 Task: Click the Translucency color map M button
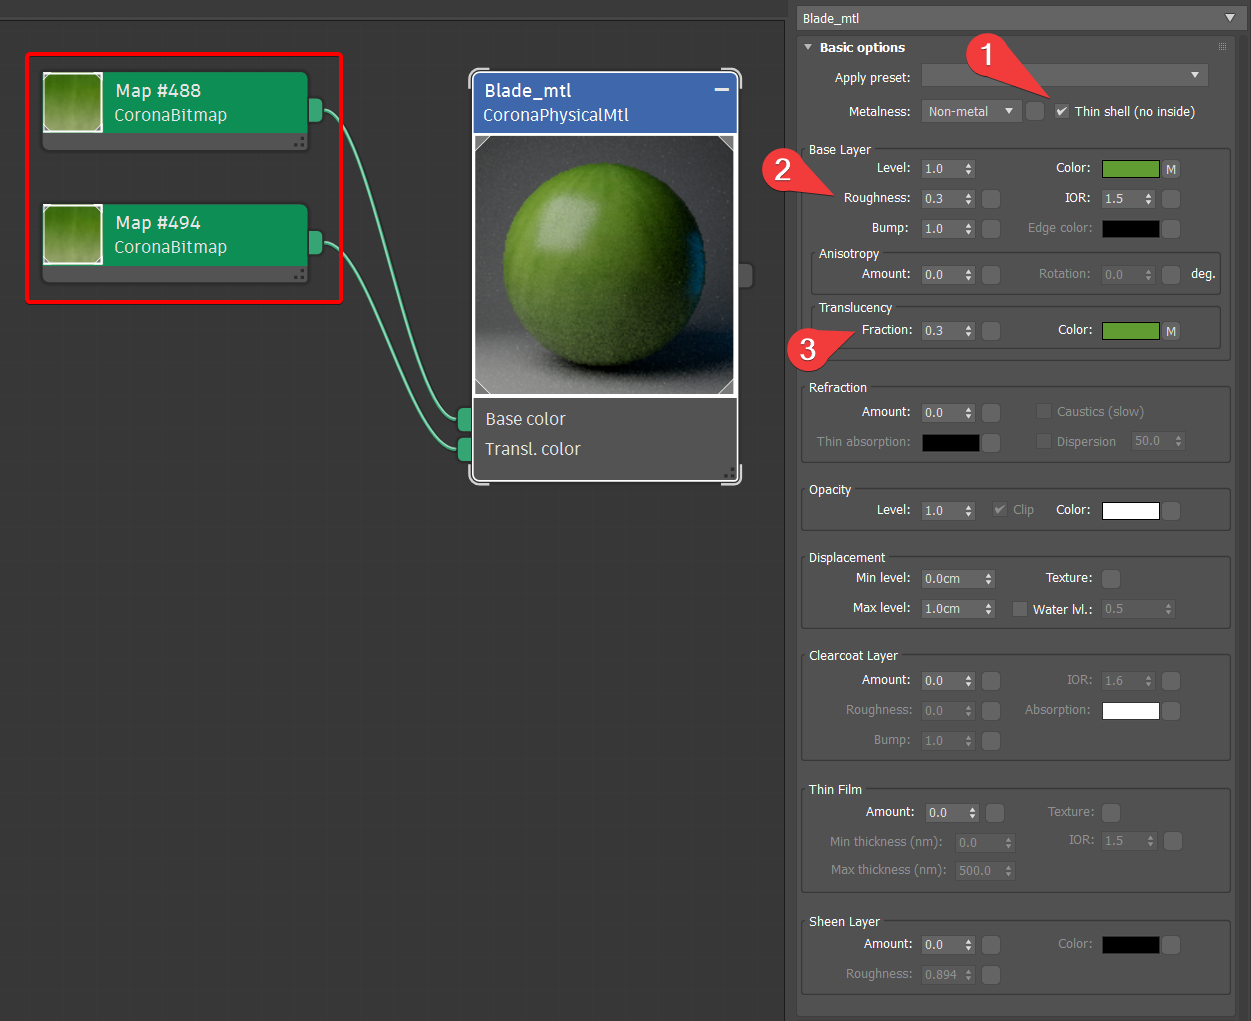(1171, 331)
